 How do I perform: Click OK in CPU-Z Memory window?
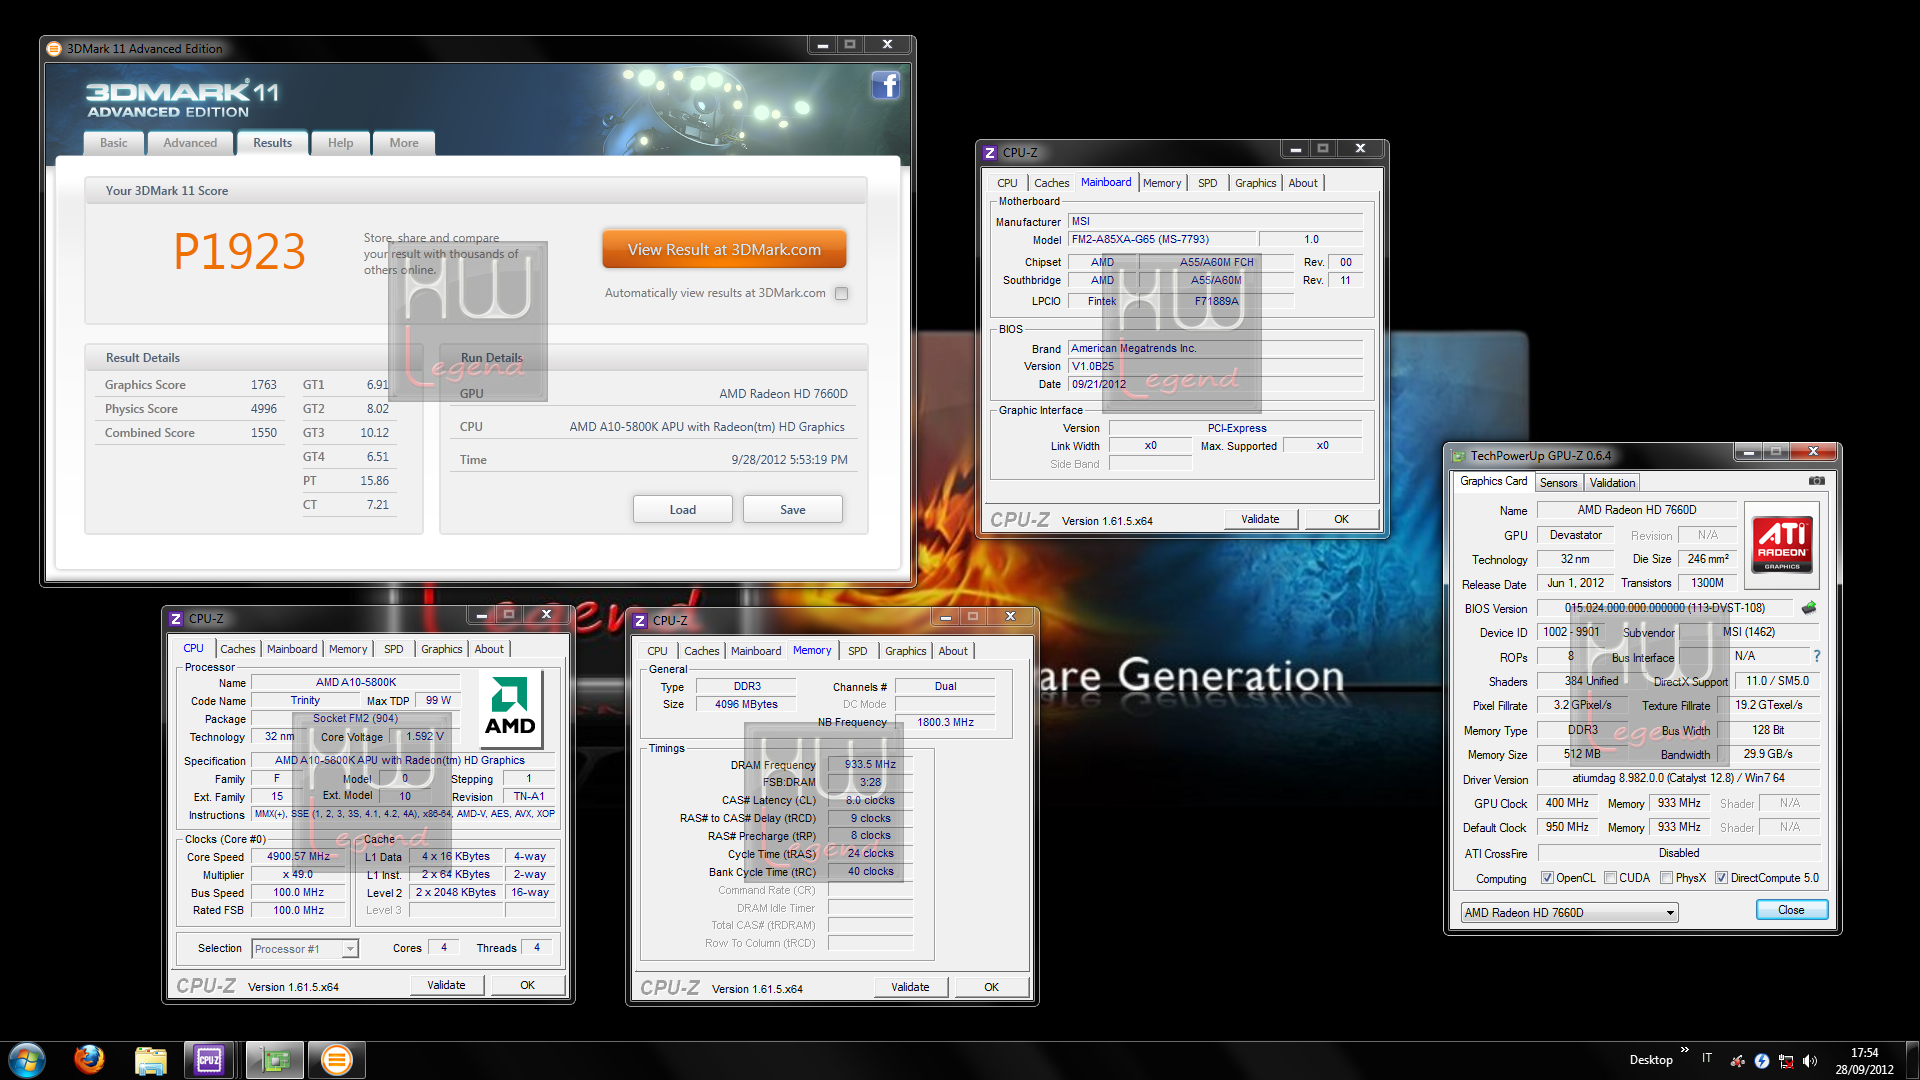[991, 987]
